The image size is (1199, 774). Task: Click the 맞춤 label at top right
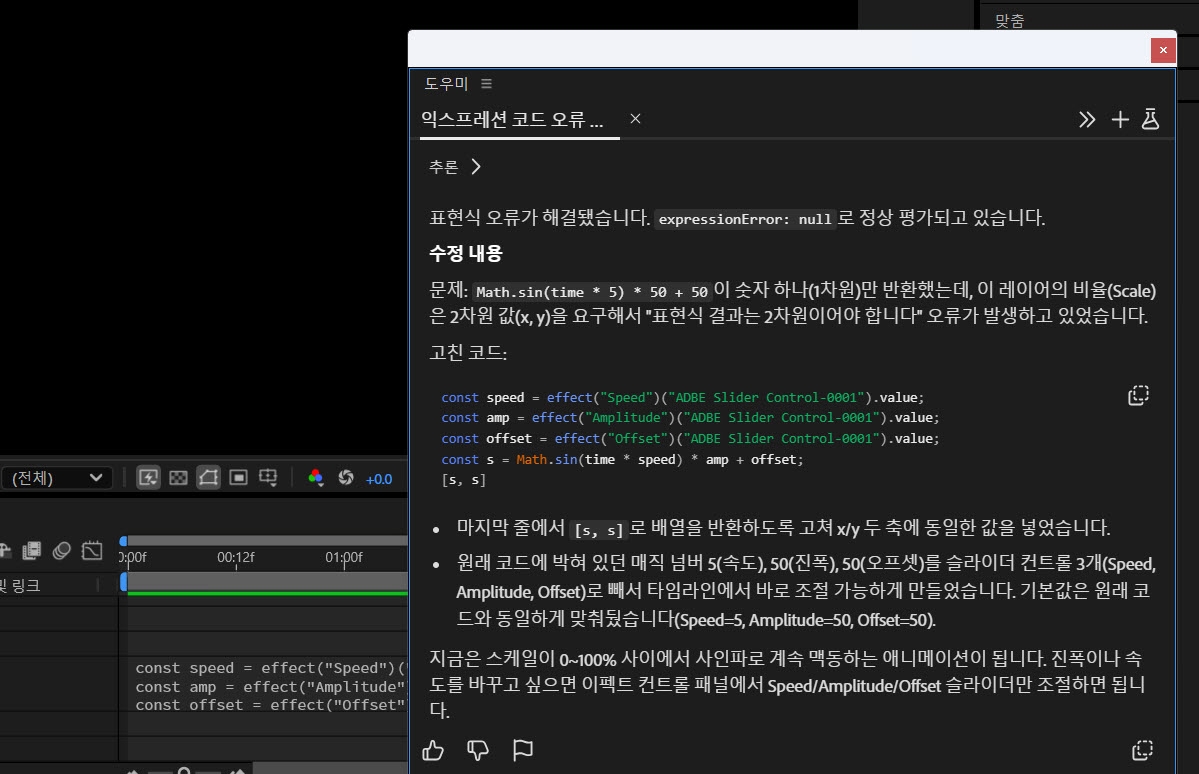click(x=1009, y=21)
